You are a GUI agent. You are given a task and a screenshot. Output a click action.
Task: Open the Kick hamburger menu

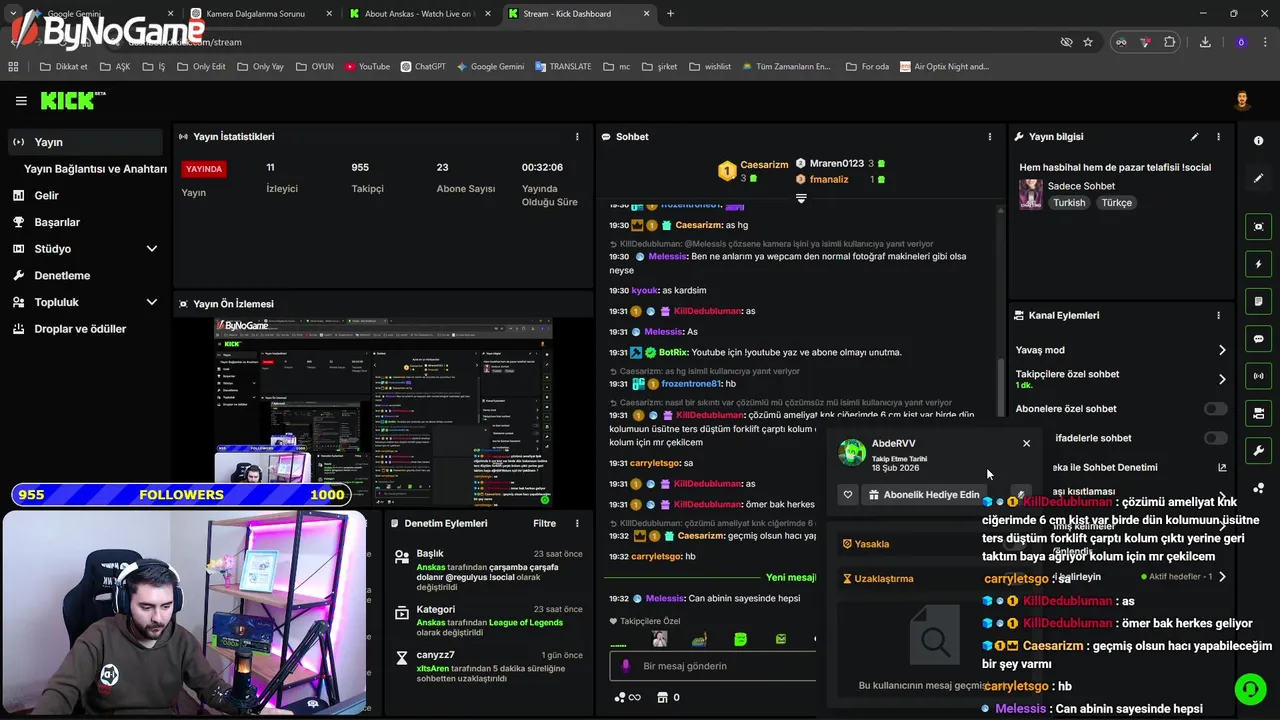(x=21, y=101)
